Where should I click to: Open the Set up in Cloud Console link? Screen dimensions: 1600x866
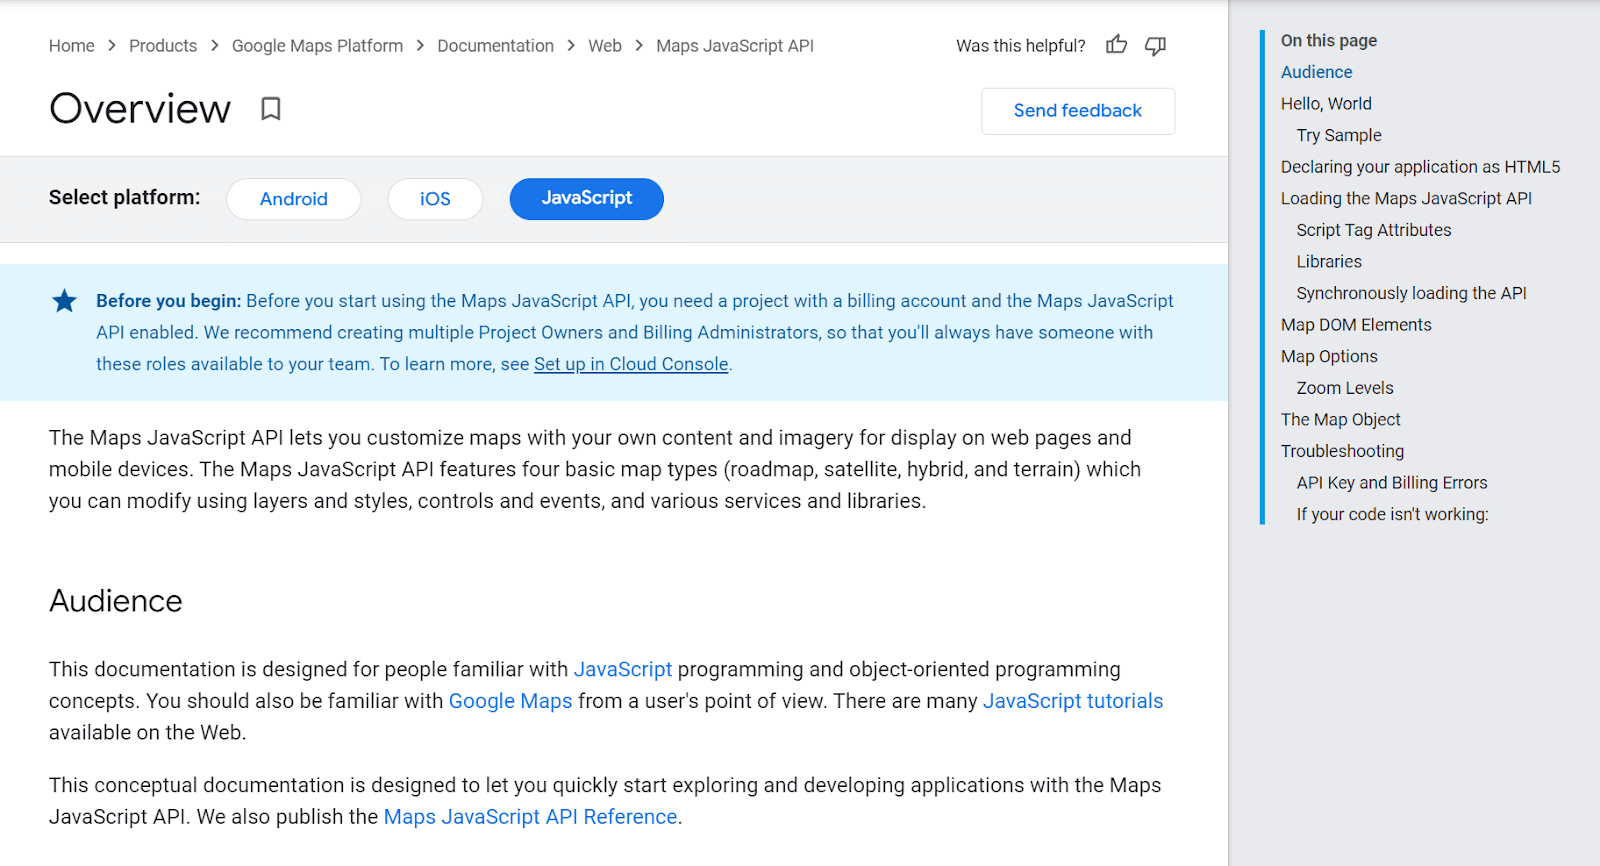coord(631,364)
